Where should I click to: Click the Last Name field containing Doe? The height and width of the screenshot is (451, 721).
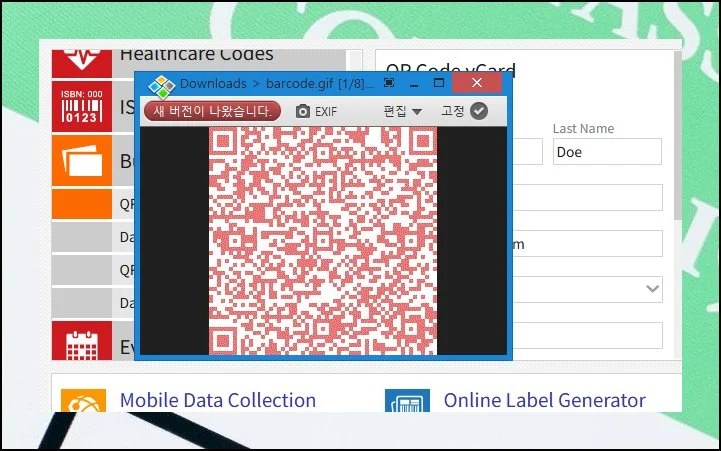[x=607, y=152]
